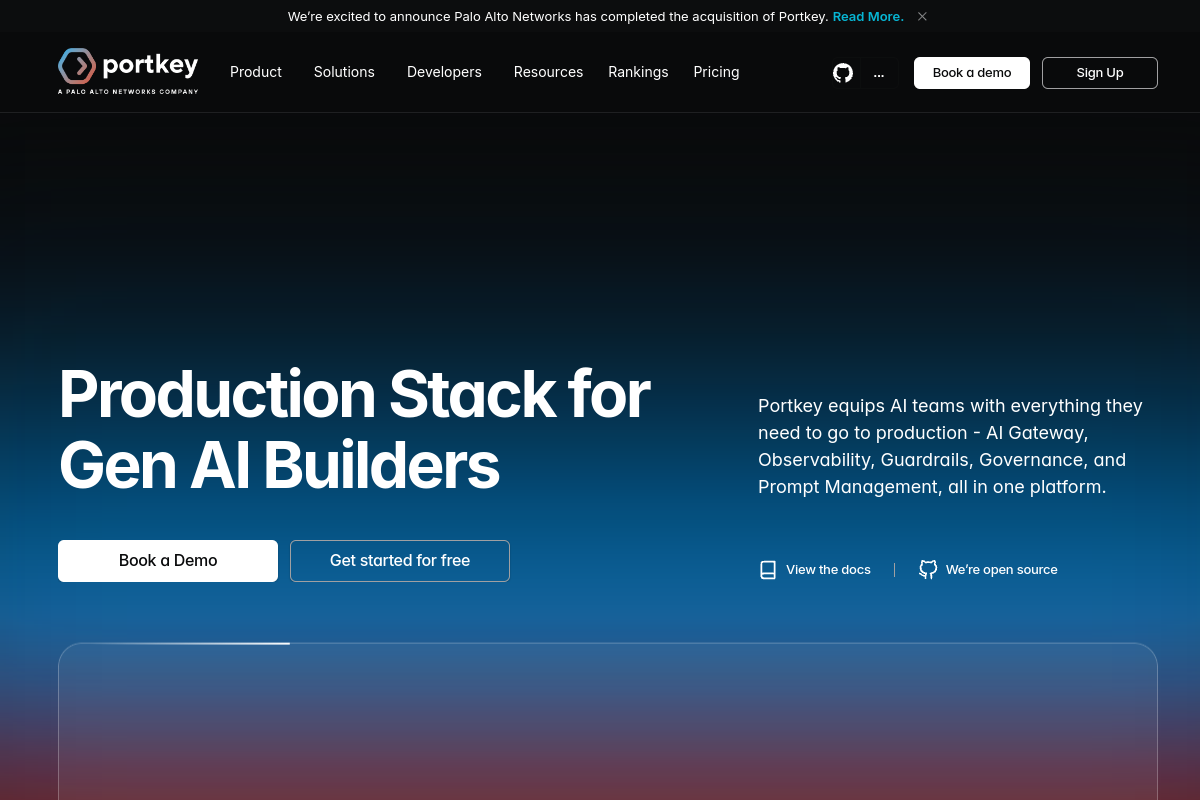Screen dimensions: 1200x800
Task: Click the Portkey equips AI teams paragraph
Action: pyautogui.click(x=950, y=447)
